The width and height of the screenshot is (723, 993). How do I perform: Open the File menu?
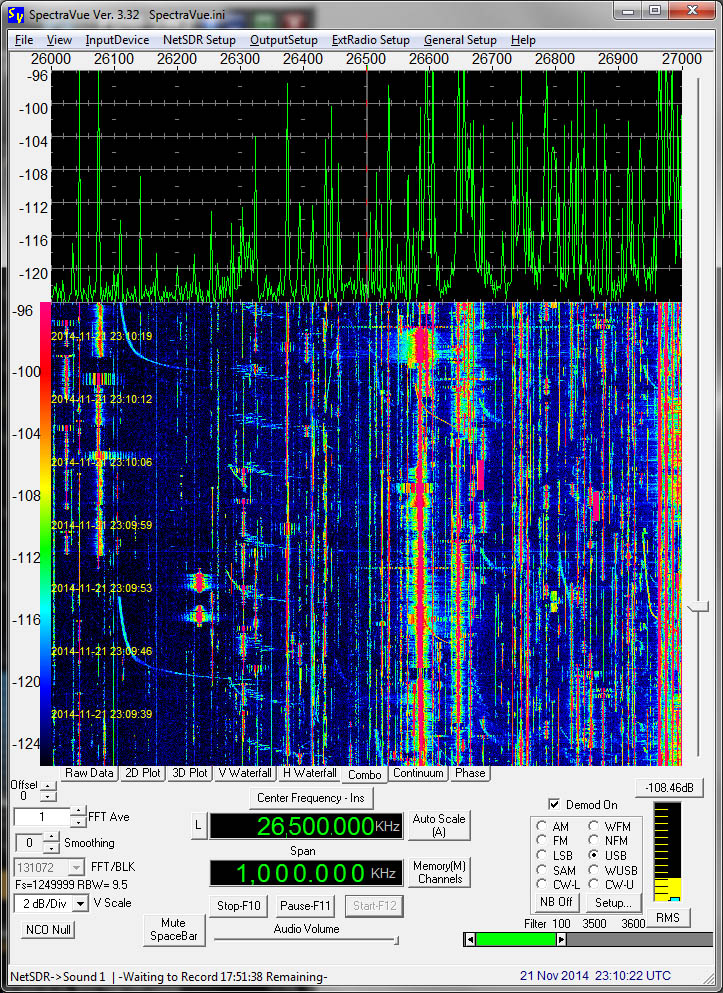(23, 40)
